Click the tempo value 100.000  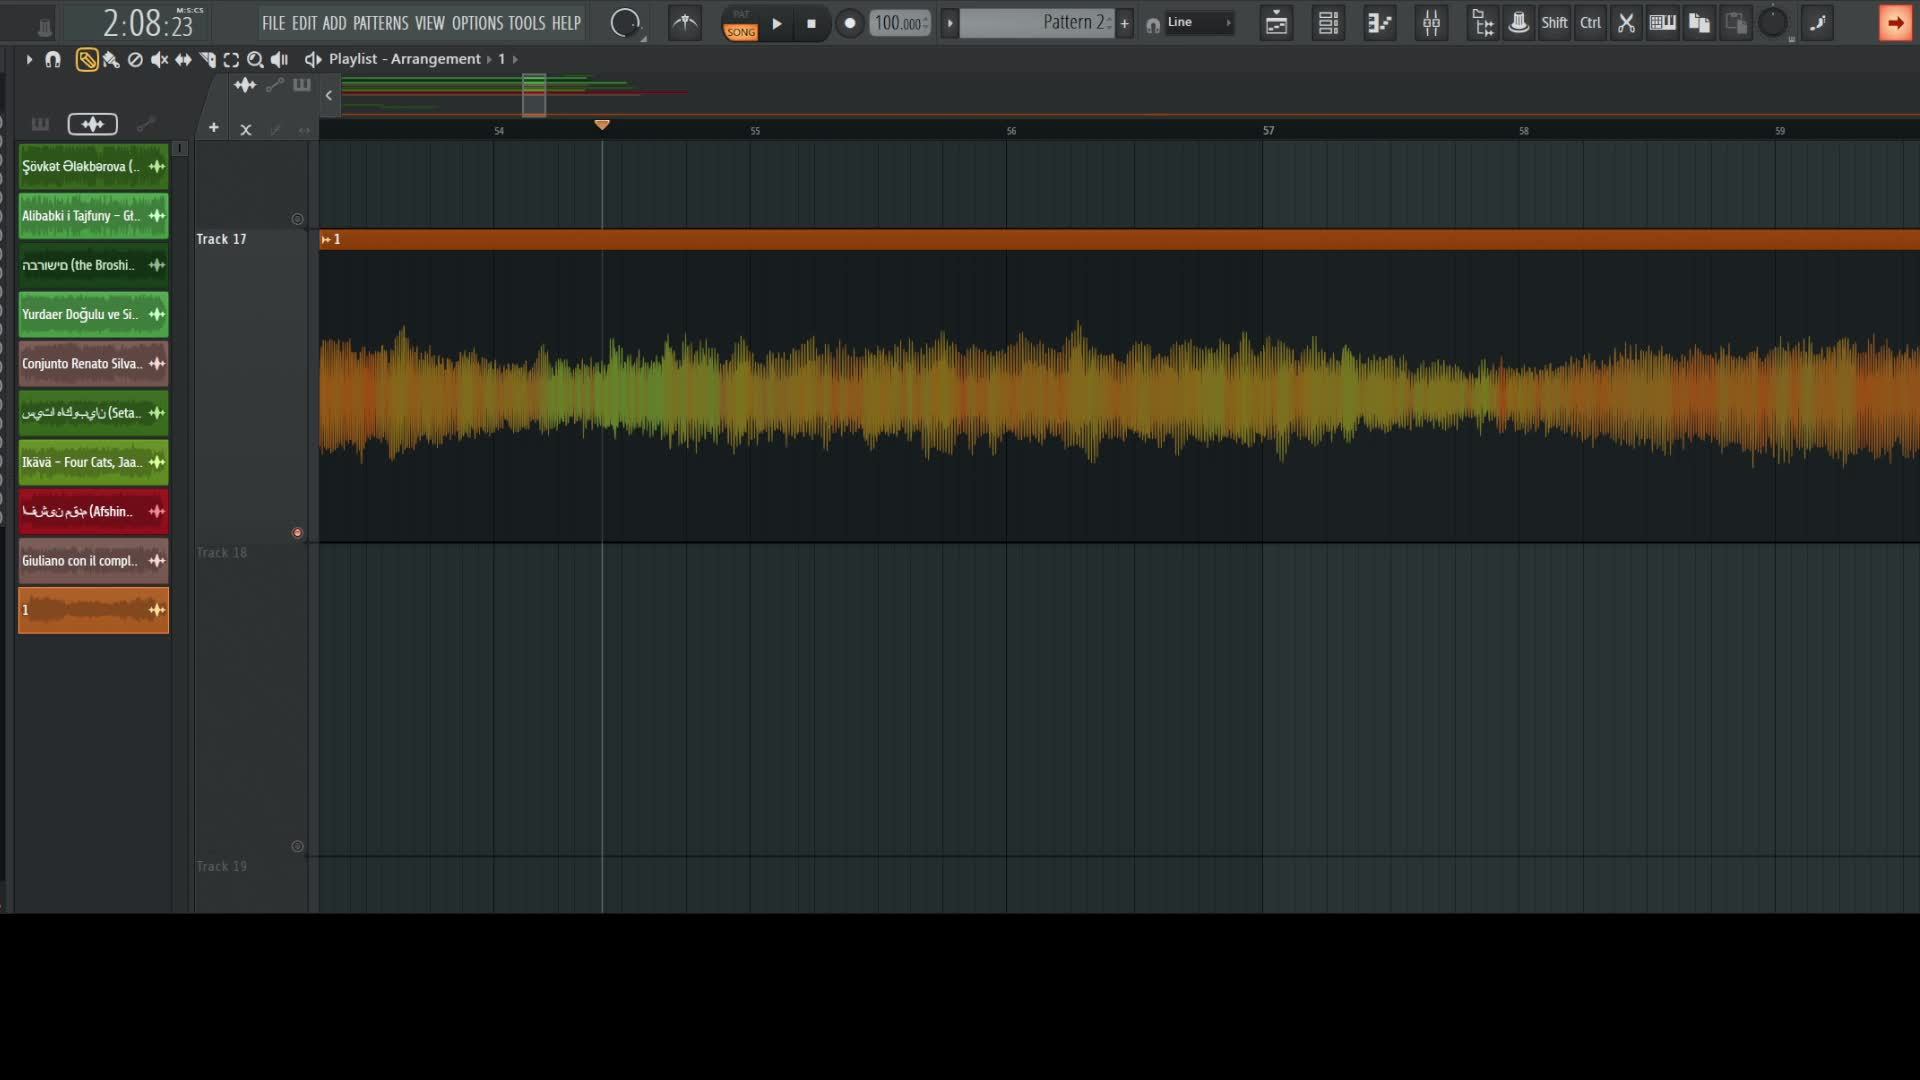pyautogui.click(x=897, y=23)
